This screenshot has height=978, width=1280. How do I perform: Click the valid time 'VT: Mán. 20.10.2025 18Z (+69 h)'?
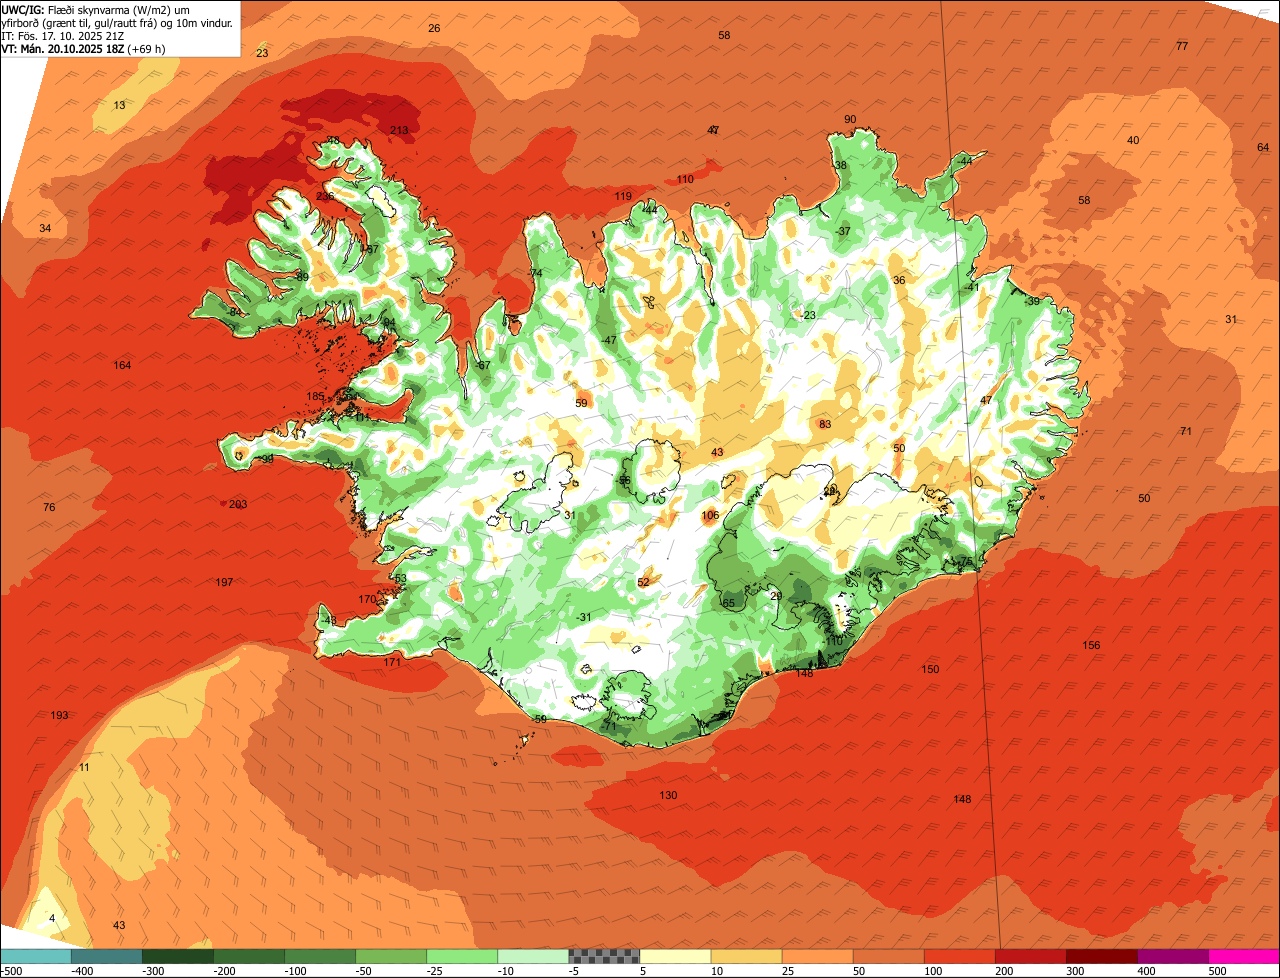84,48
